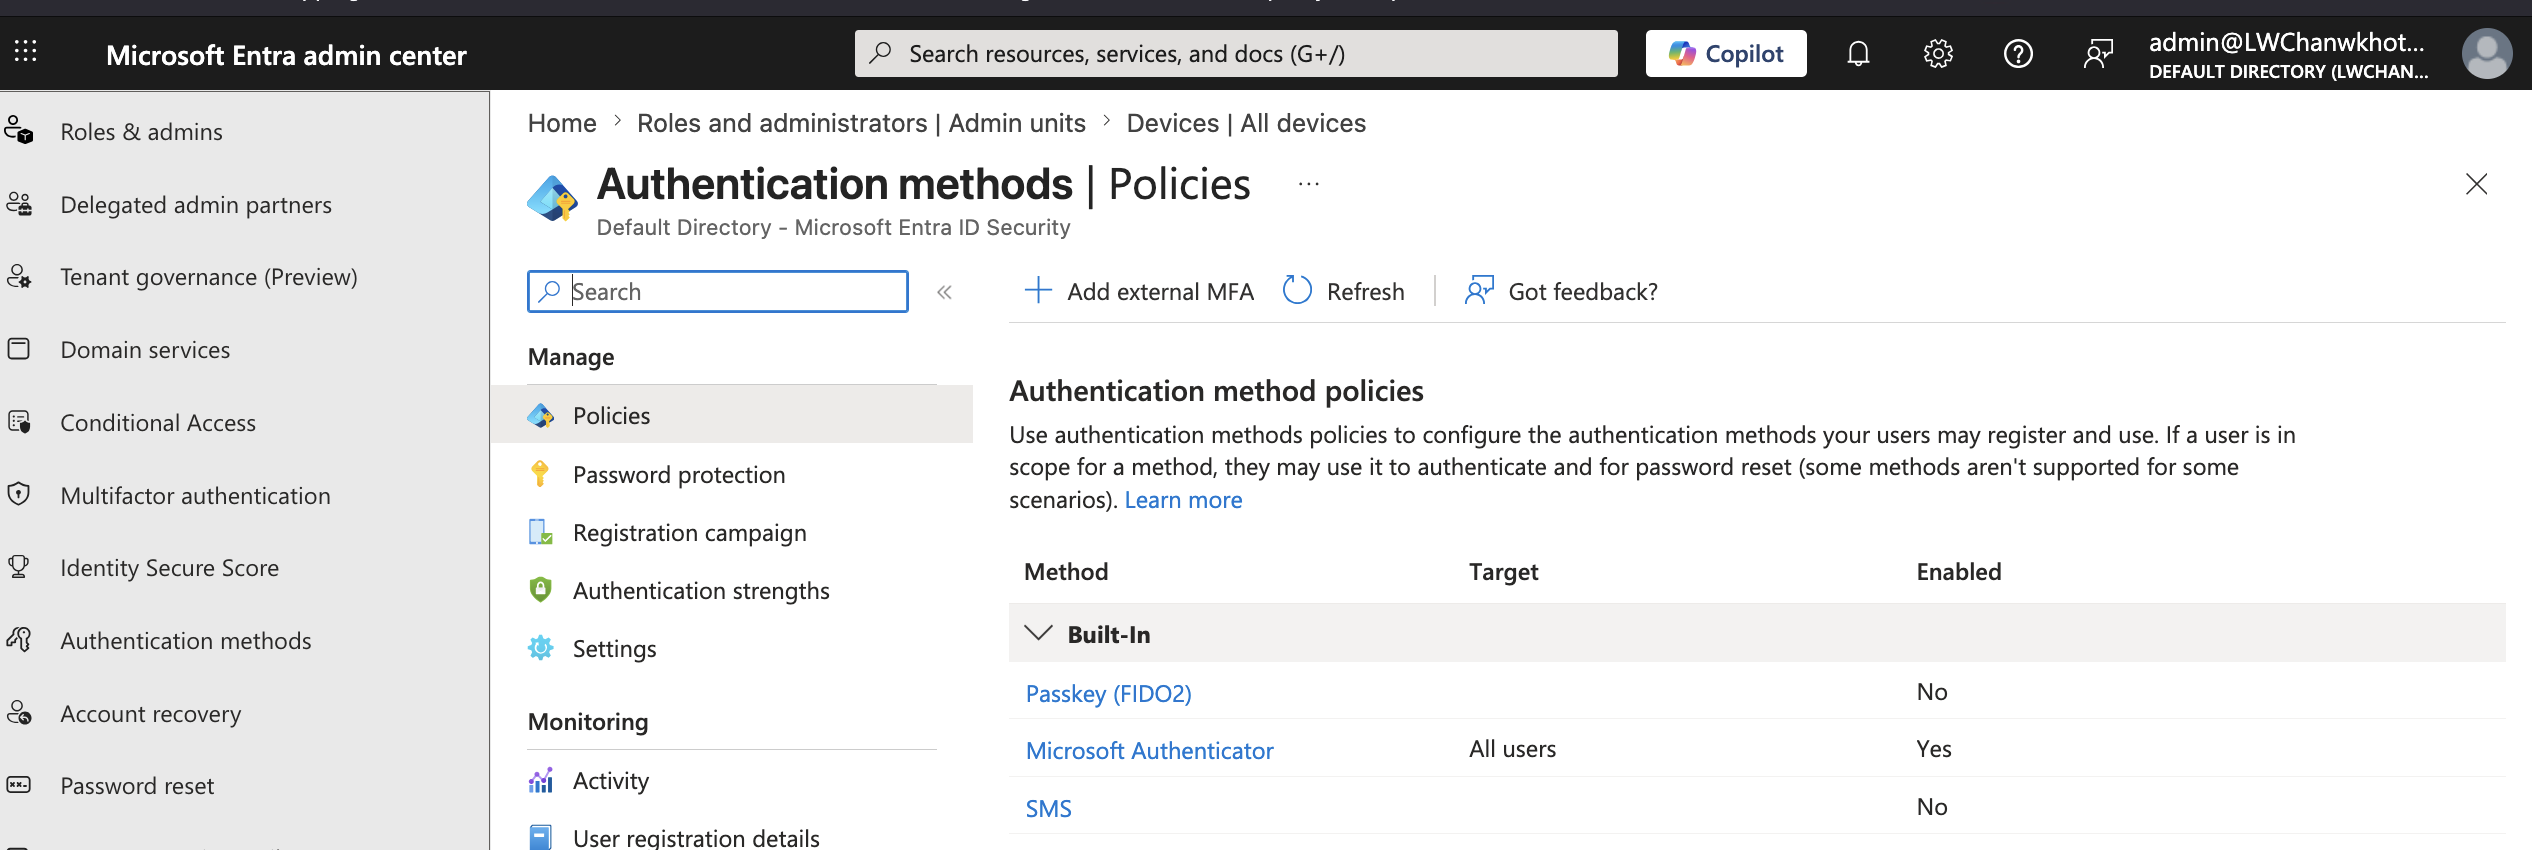The image size is (2532, 850).
Task: Click the Enabled column header
Action: pyautogui.click(x=1958, y=572)
